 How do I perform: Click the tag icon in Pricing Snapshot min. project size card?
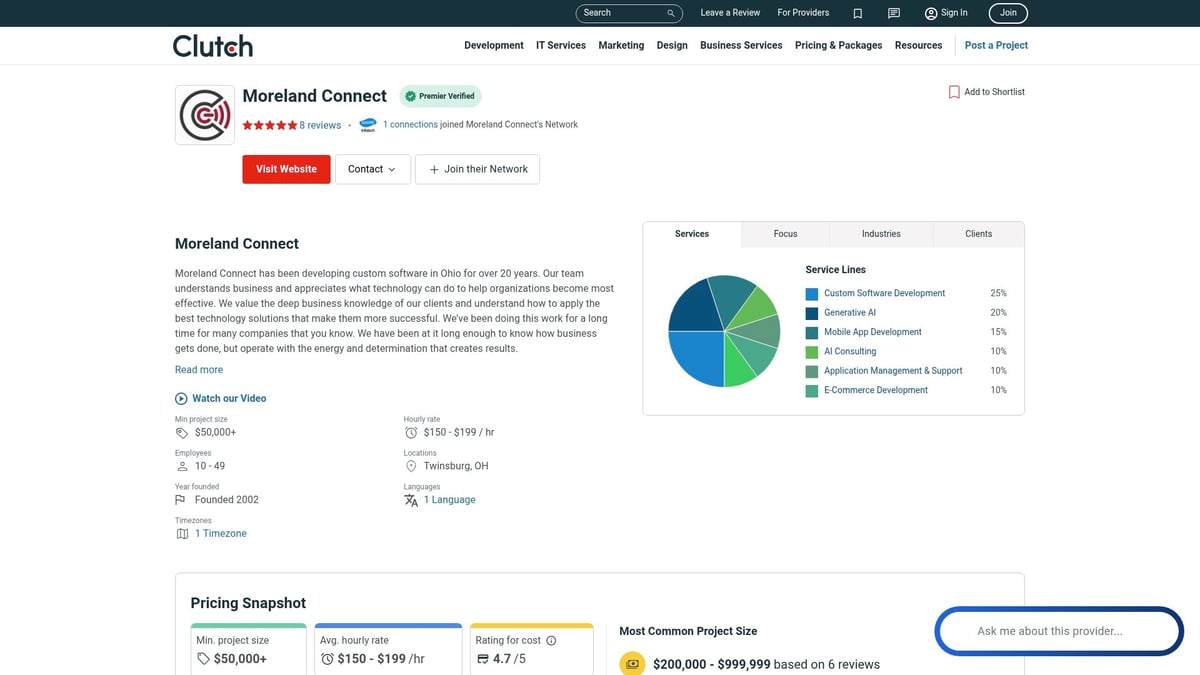pyautogui.click(x=203, y=659)
